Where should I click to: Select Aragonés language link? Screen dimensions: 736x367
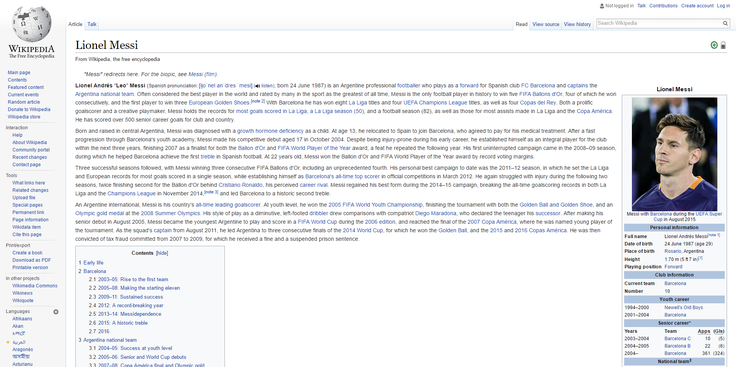pyautogui.click(x=23, y=350)
